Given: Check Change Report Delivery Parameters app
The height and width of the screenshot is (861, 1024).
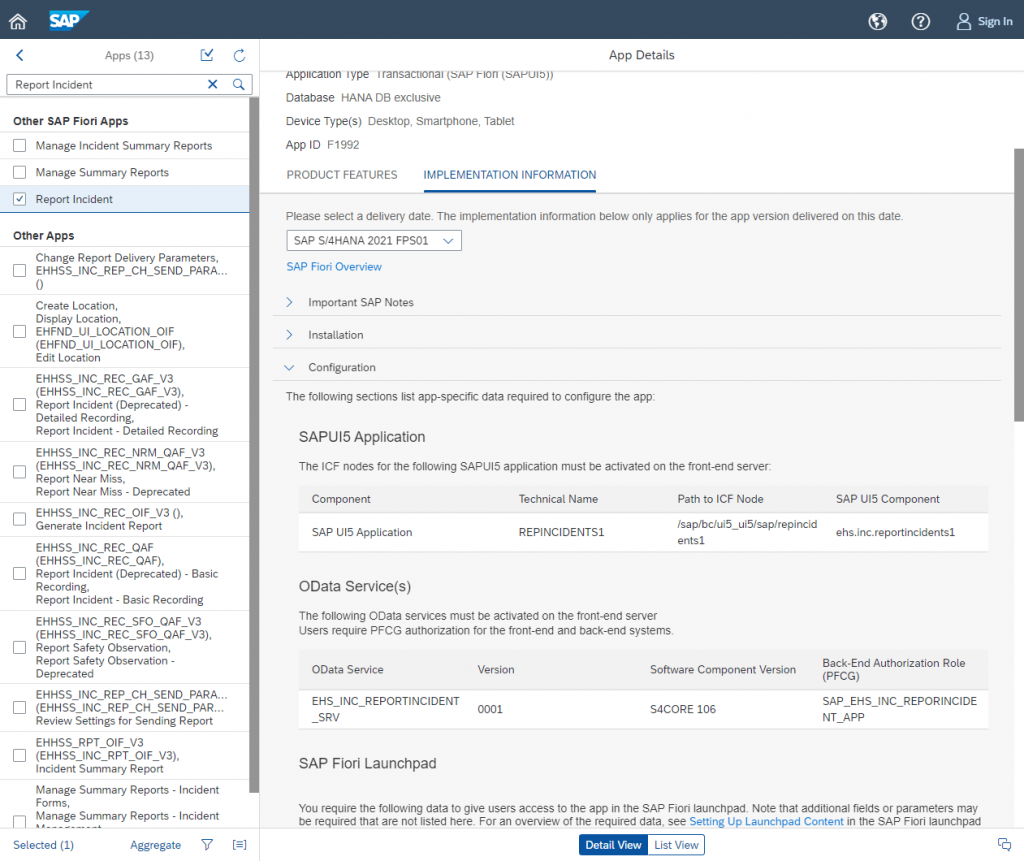Looking at the screenshot, I should point(20,270).
